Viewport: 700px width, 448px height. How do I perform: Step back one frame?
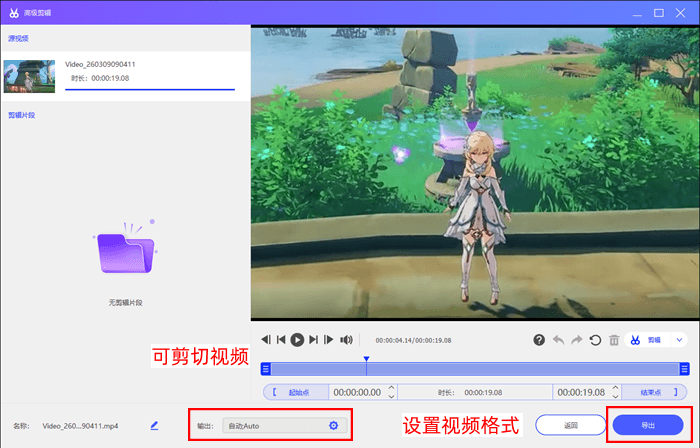point(266,340)
